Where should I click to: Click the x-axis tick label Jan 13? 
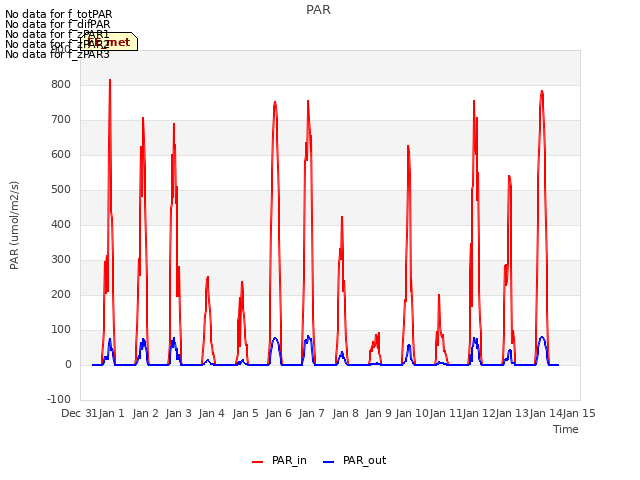pos(512,413)
